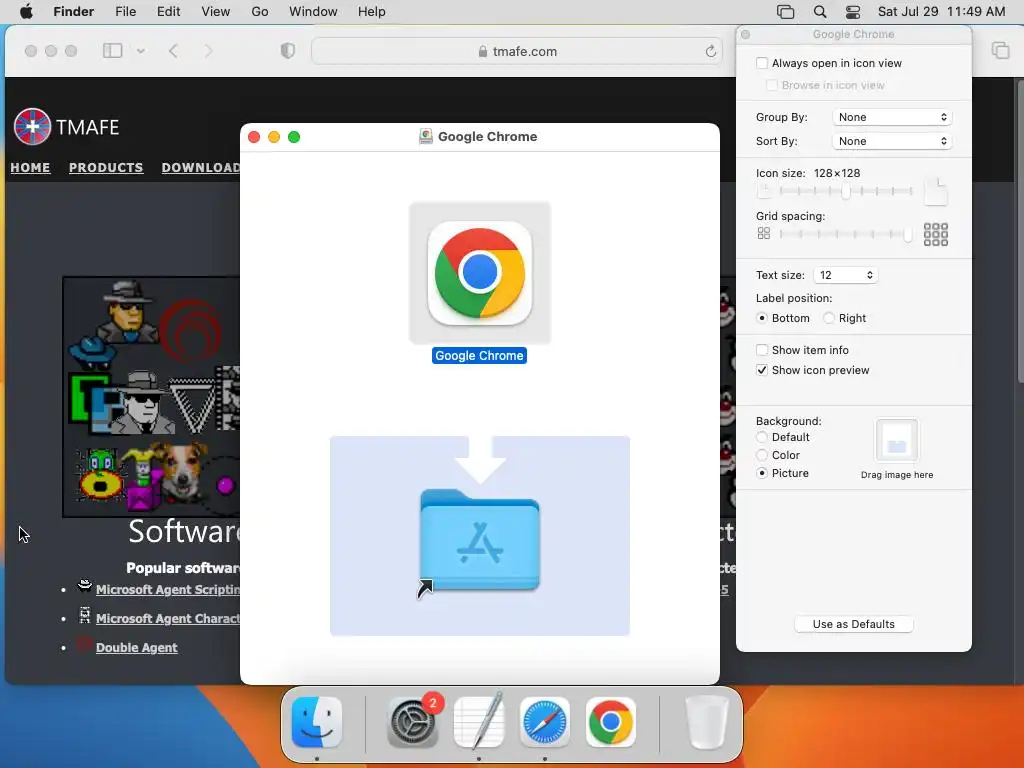Screen dimensions: 1024x768
Task: Open the Help menu
Action: tap(372, 12)
